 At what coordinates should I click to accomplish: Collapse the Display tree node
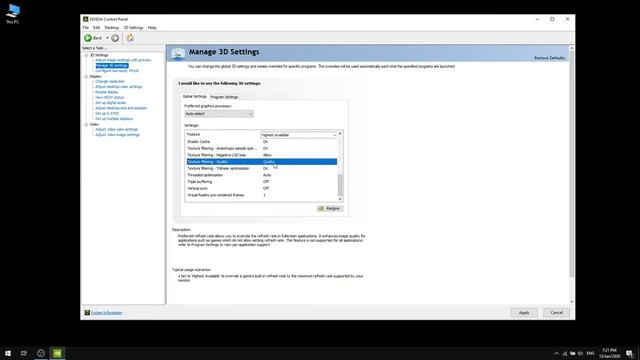pyautogui.click(x=86, y=76)
